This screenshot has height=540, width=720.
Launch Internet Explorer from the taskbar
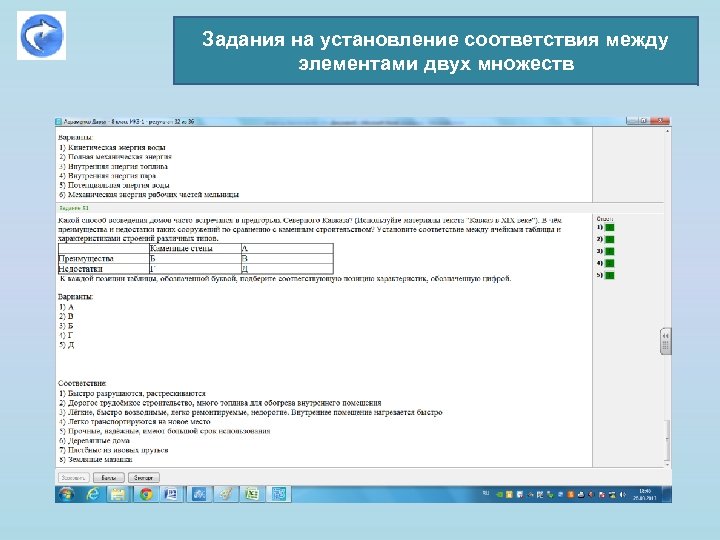coord(93,494)
